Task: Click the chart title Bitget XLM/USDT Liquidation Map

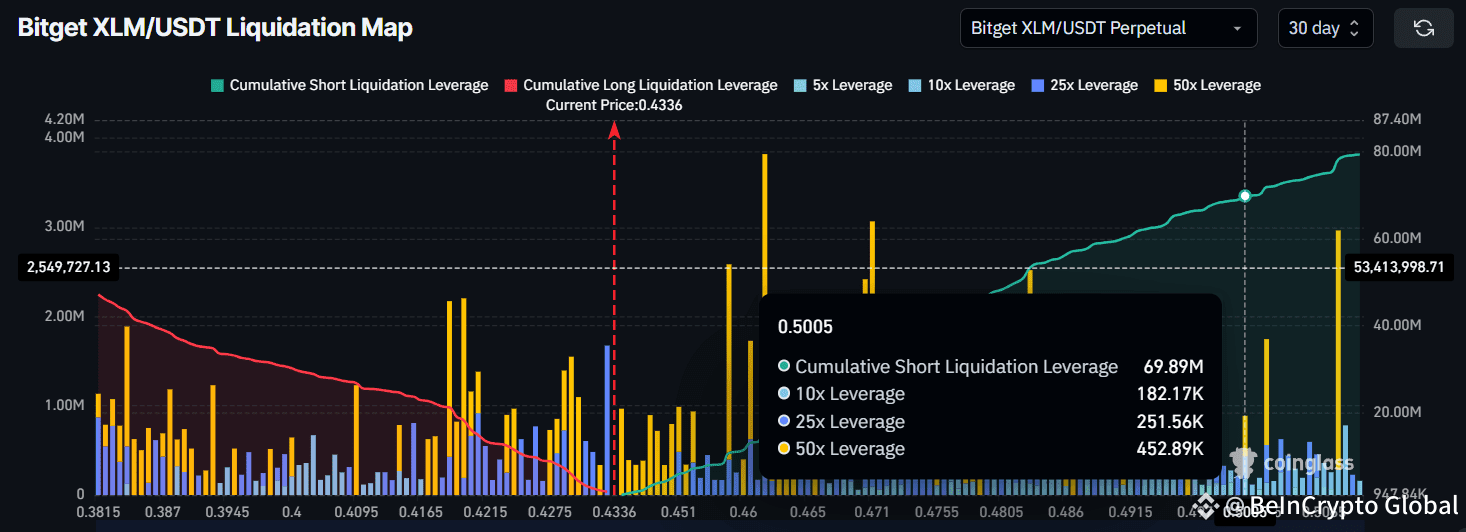Action: (x=215, y=27)
